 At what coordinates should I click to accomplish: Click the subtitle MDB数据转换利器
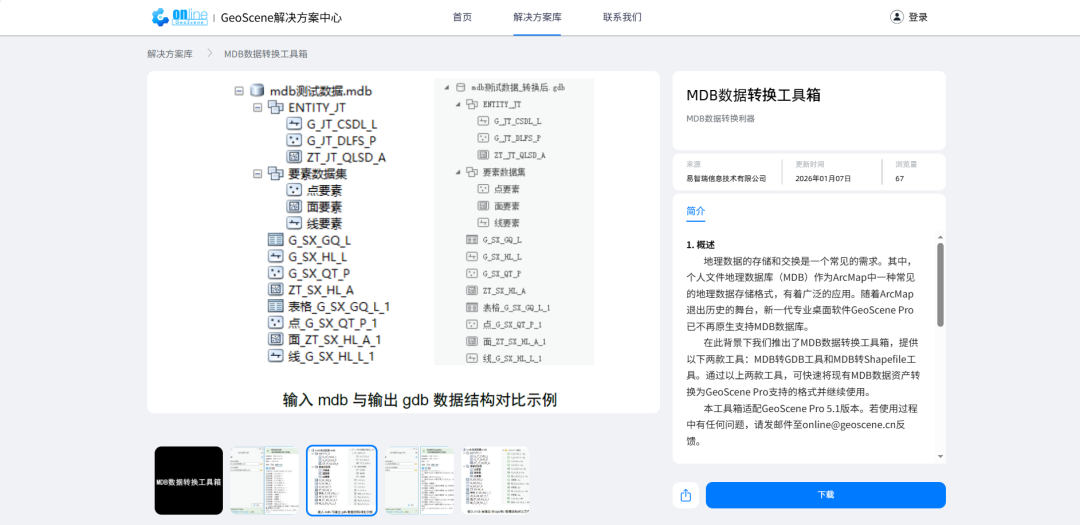(720, 119)
